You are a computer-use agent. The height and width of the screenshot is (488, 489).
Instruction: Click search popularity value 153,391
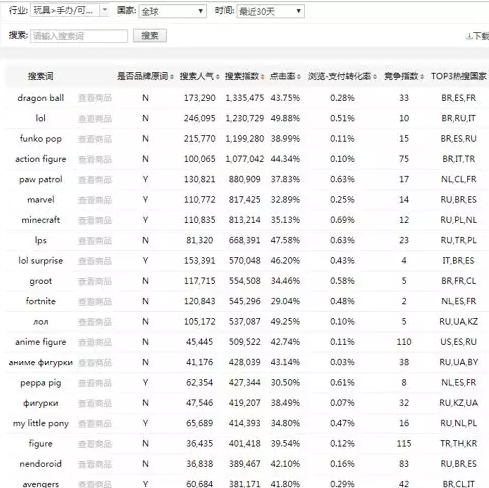click(x=200, y=261)
